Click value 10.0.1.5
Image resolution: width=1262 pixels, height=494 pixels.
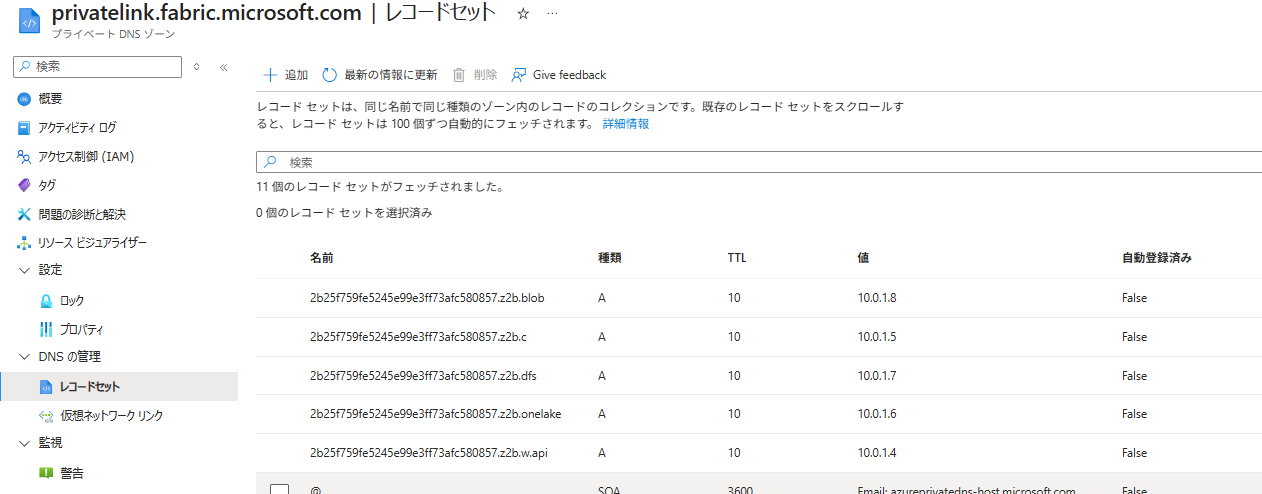tap(877, 337)
